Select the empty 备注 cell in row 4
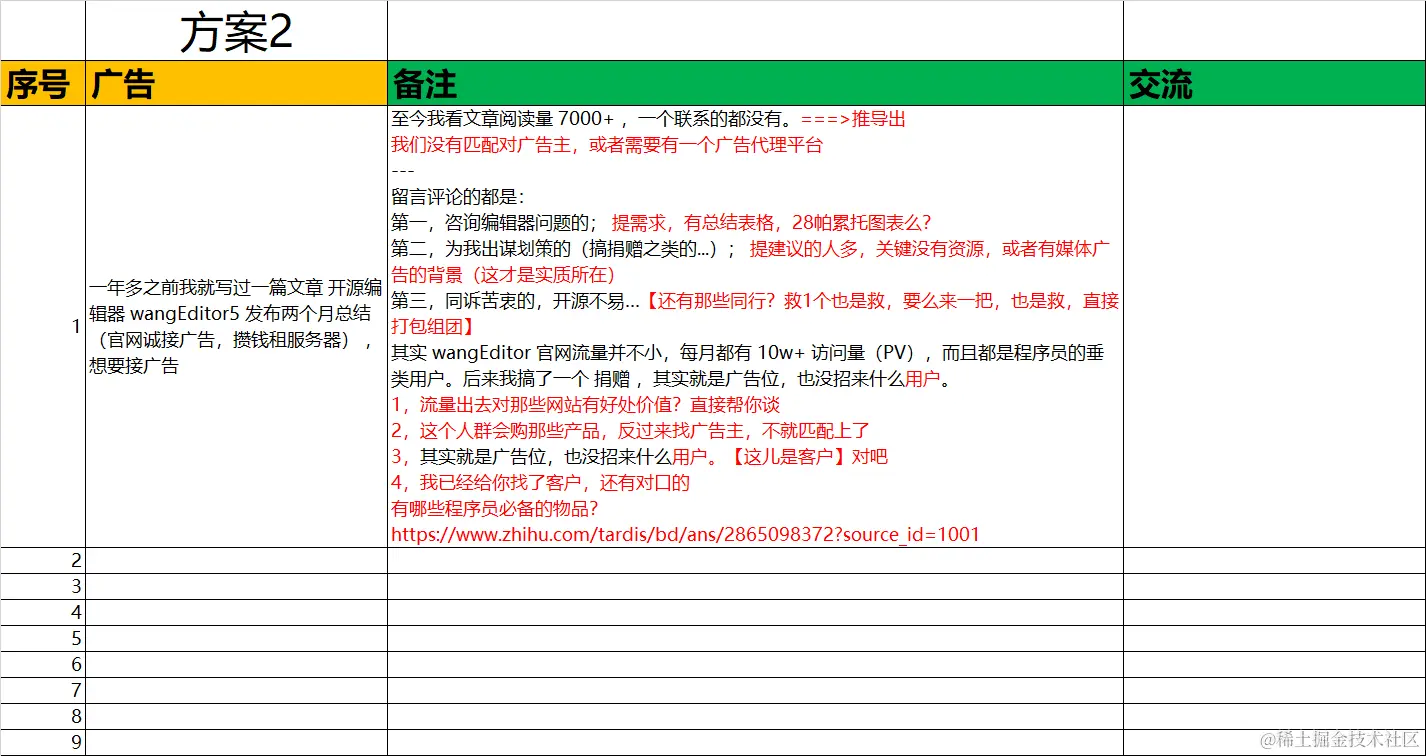This screenshot has width=1426, height=756. (755, 613)
